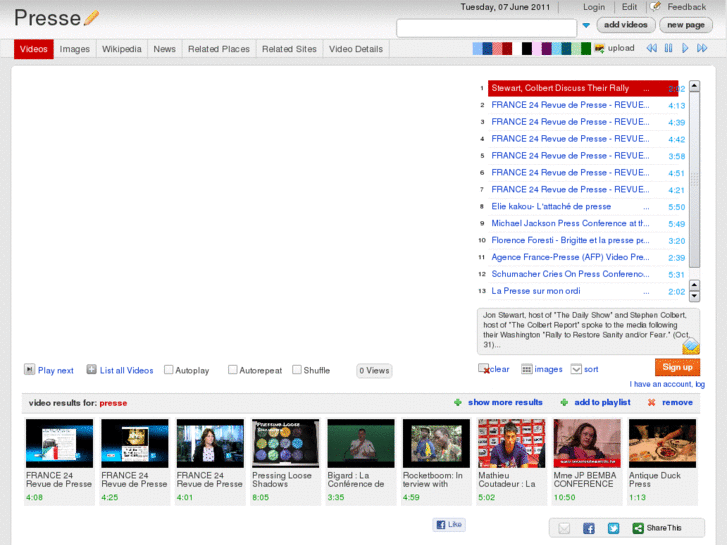Click the show more results link
The width and height of the screenshot is (727, 545).
click(505, 402)
